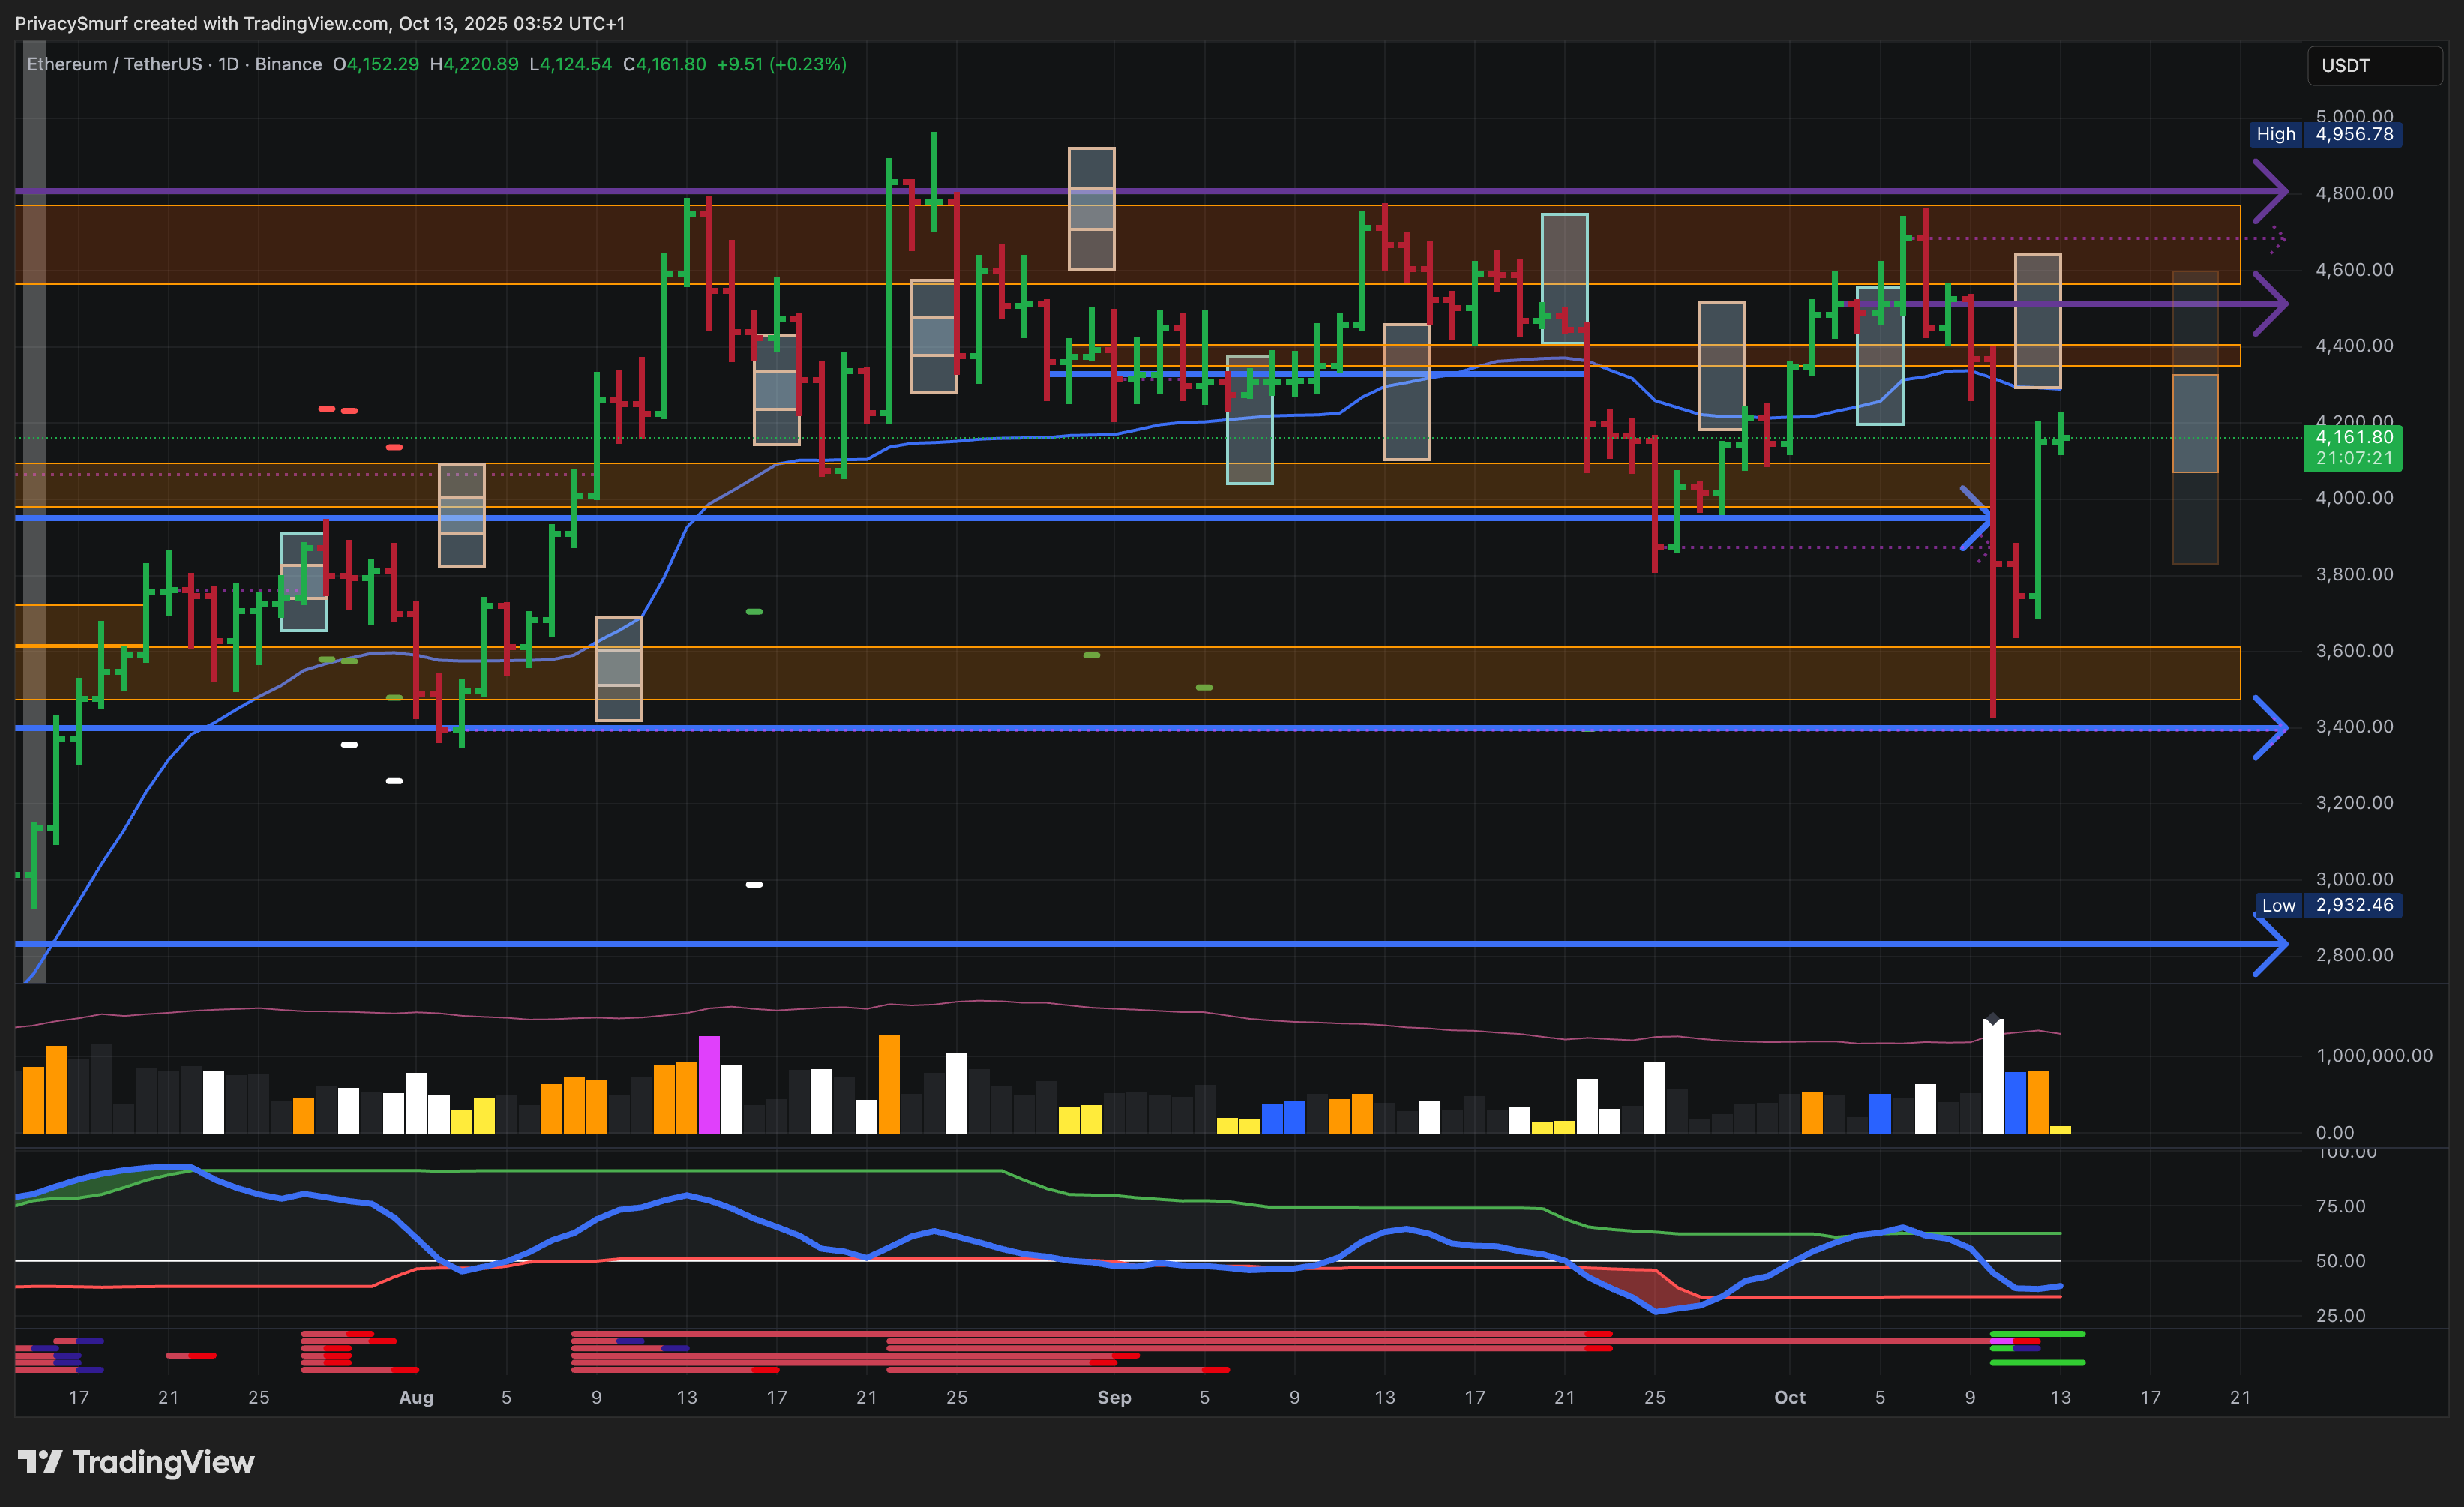
Task: Click the TradingView wordmark text
Action: point(164,1462)
